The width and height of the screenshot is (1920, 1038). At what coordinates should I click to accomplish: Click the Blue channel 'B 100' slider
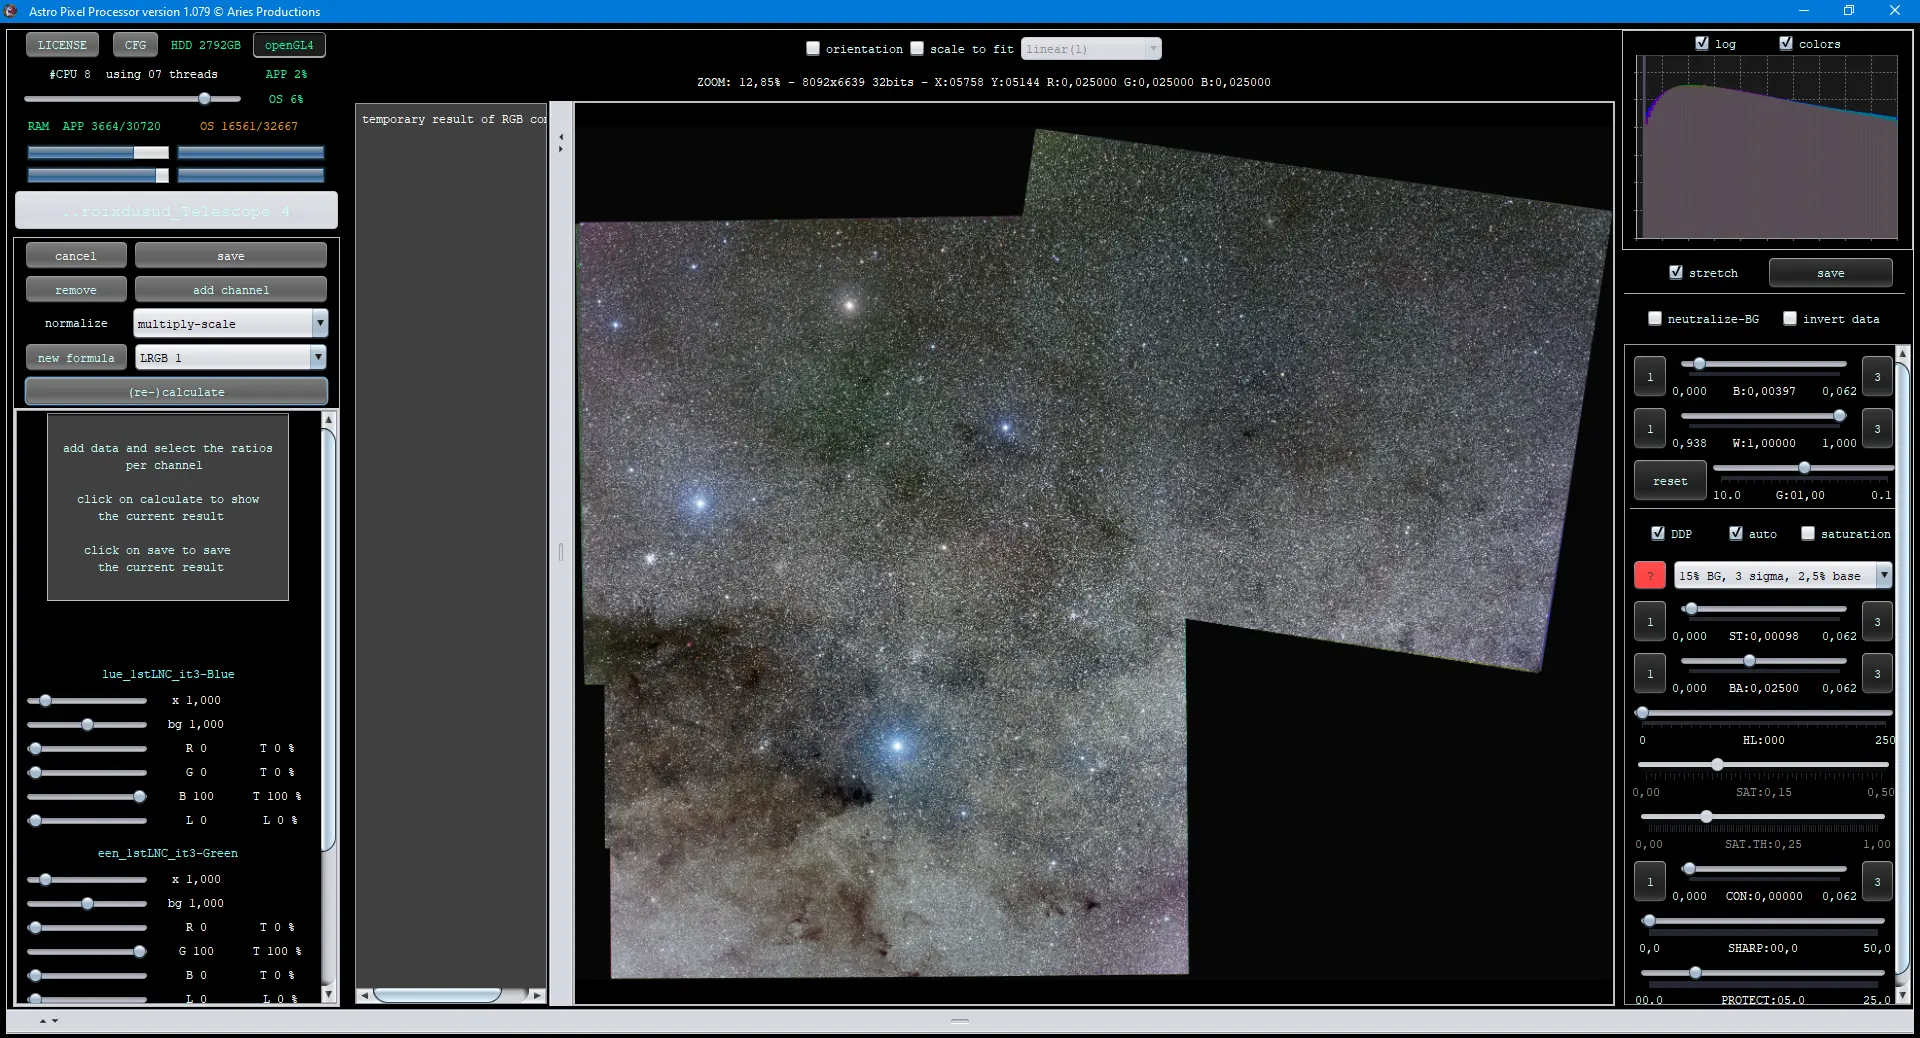[x=87, y=796]
